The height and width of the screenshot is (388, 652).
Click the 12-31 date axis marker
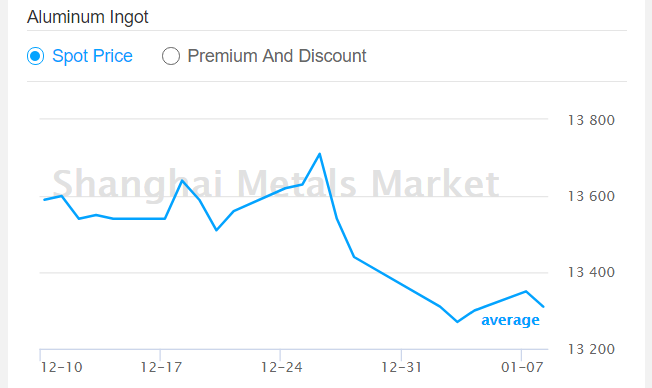(402, 367)
